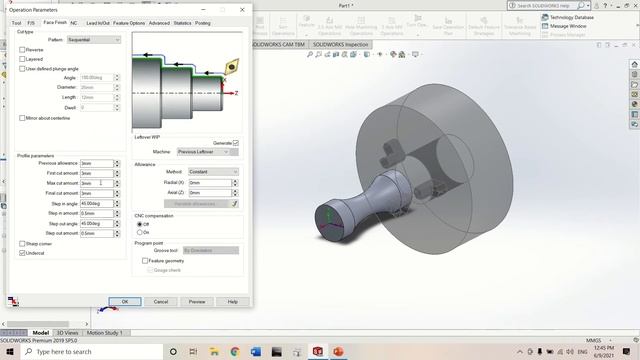Click the Max cut amount spinner

(x=117, y=183)
